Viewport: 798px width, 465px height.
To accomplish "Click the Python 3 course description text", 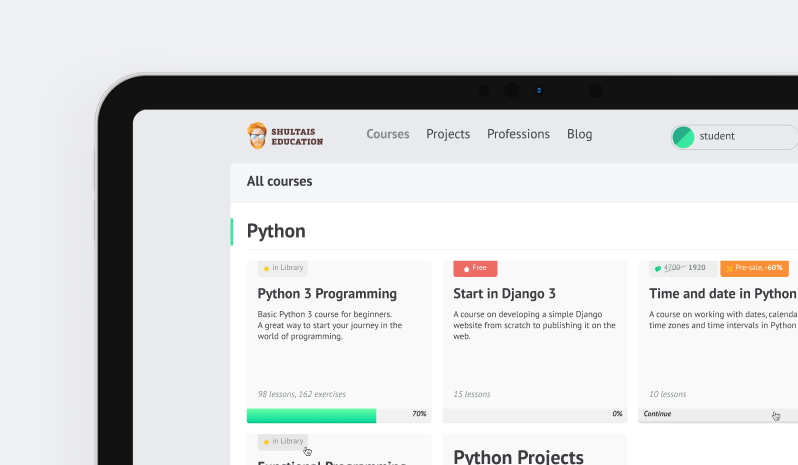I will coord(330,325).
